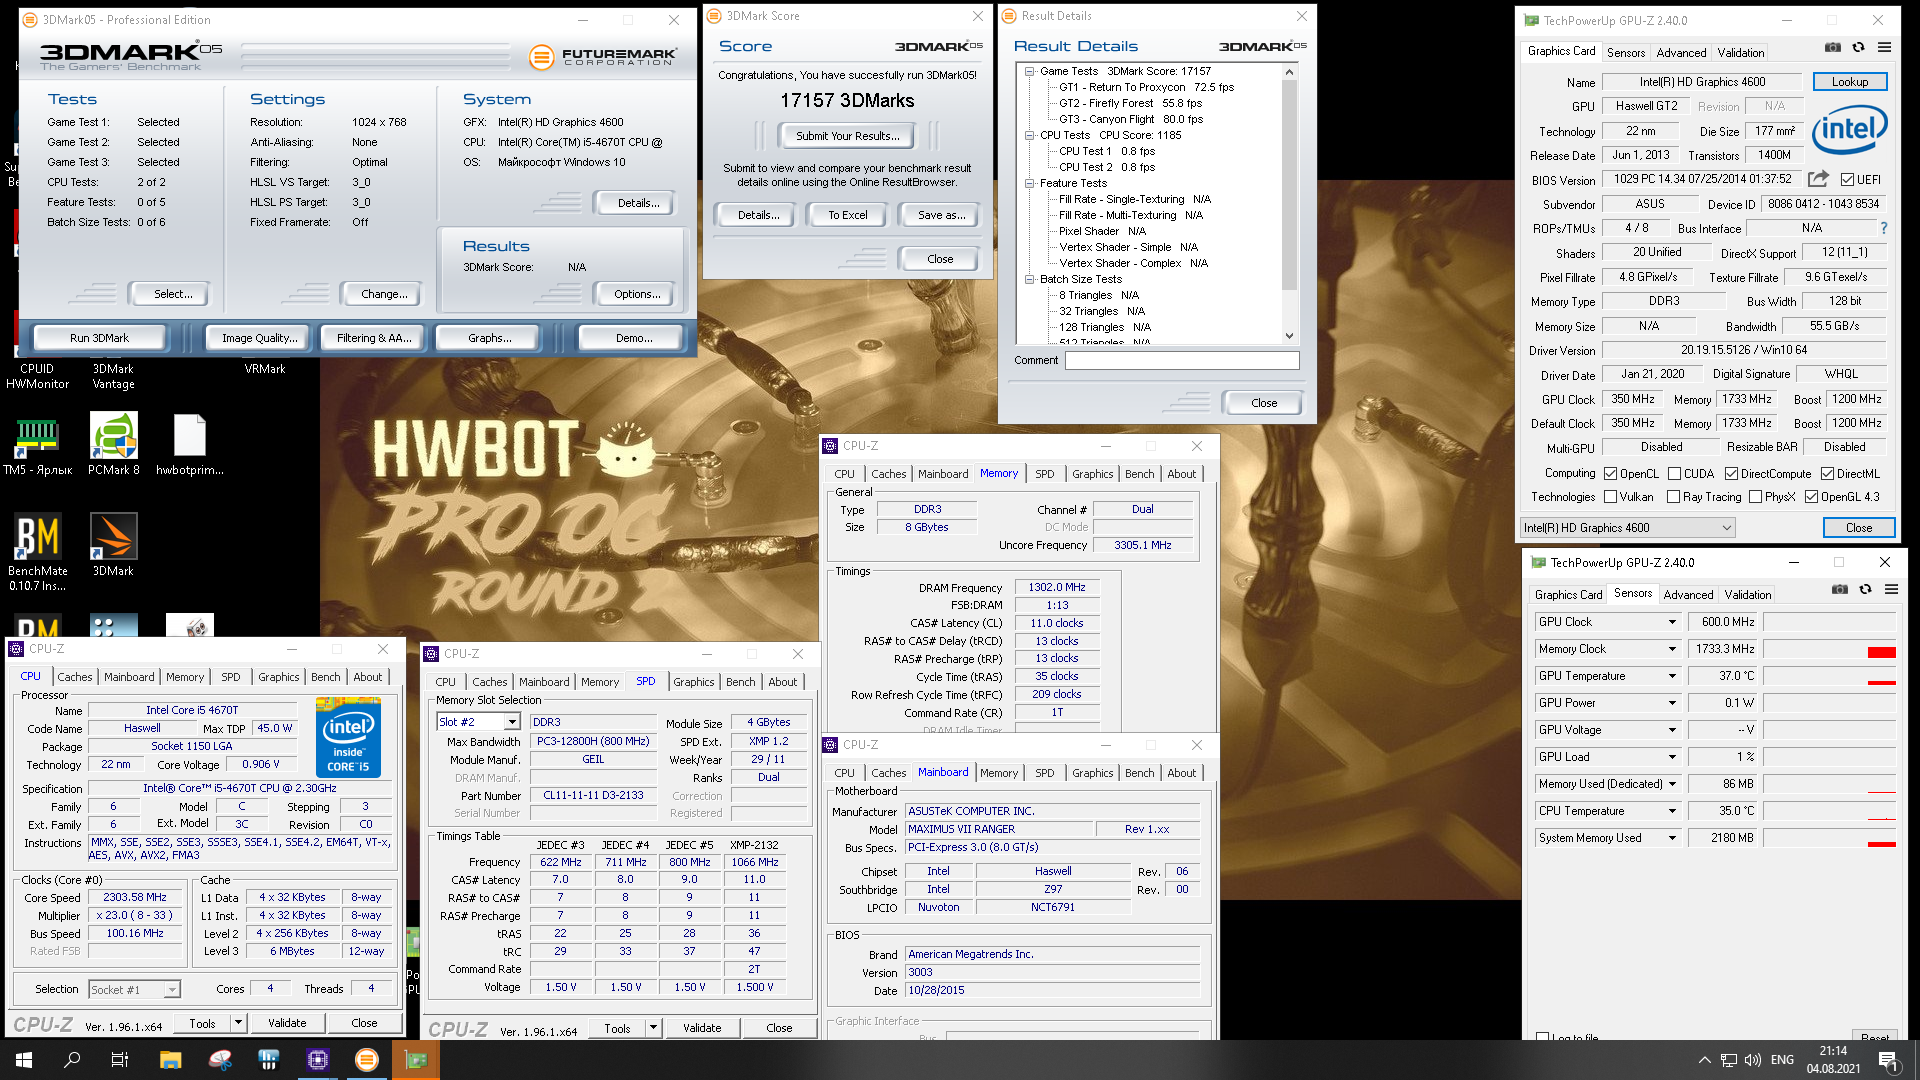Click Options button under Results in 3DMark05
This screenshot has height=1080, width=1920.
[x=637, y=294]
